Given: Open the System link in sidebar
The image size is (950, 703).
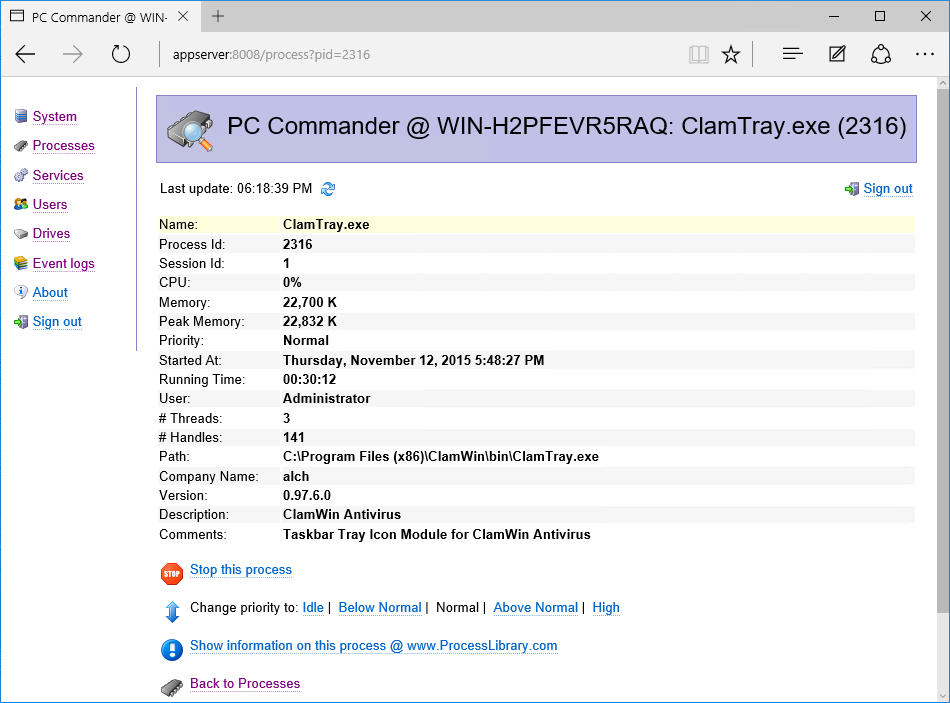Looking at the screenshot, I should coord(55,116).
